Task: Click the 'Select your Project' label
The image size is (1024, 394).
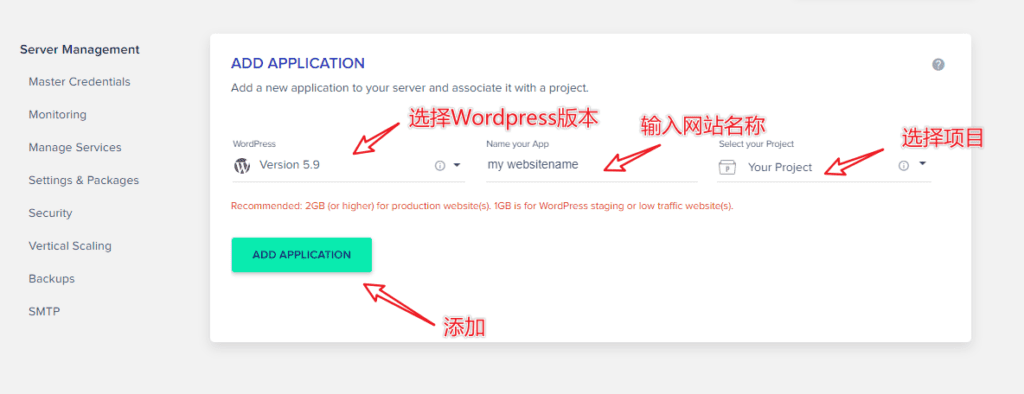Action: point(756,144)
